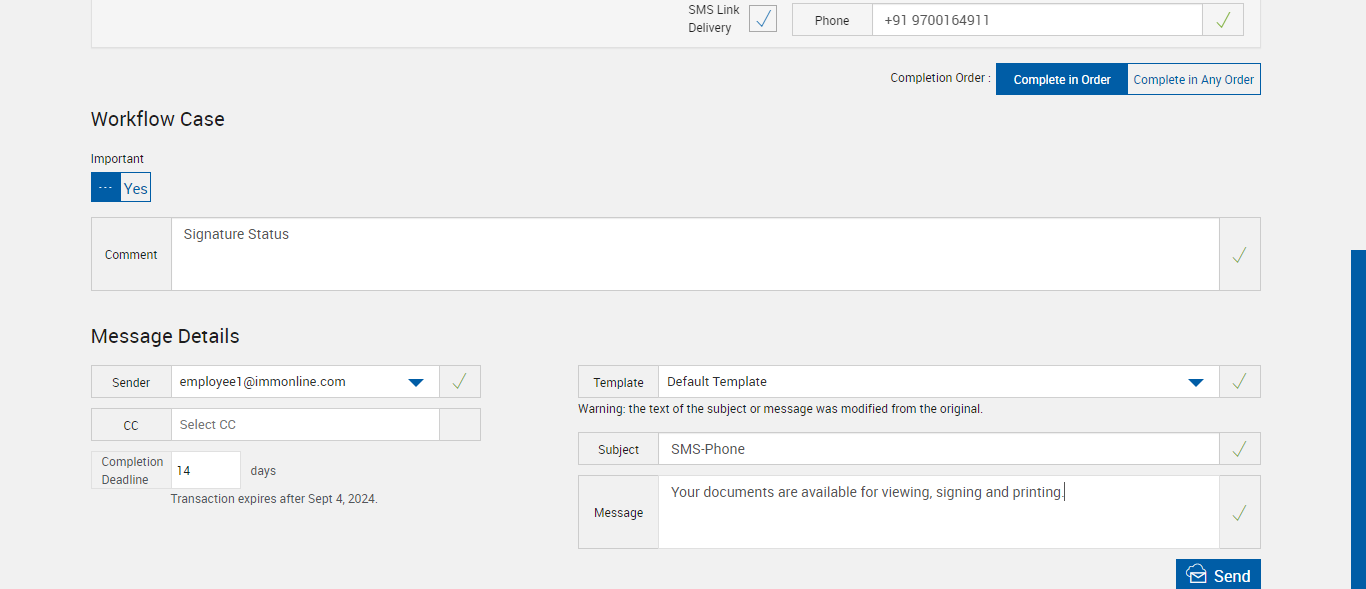Uncheck the SMS Link Delivery checkbox

(763, 19)
